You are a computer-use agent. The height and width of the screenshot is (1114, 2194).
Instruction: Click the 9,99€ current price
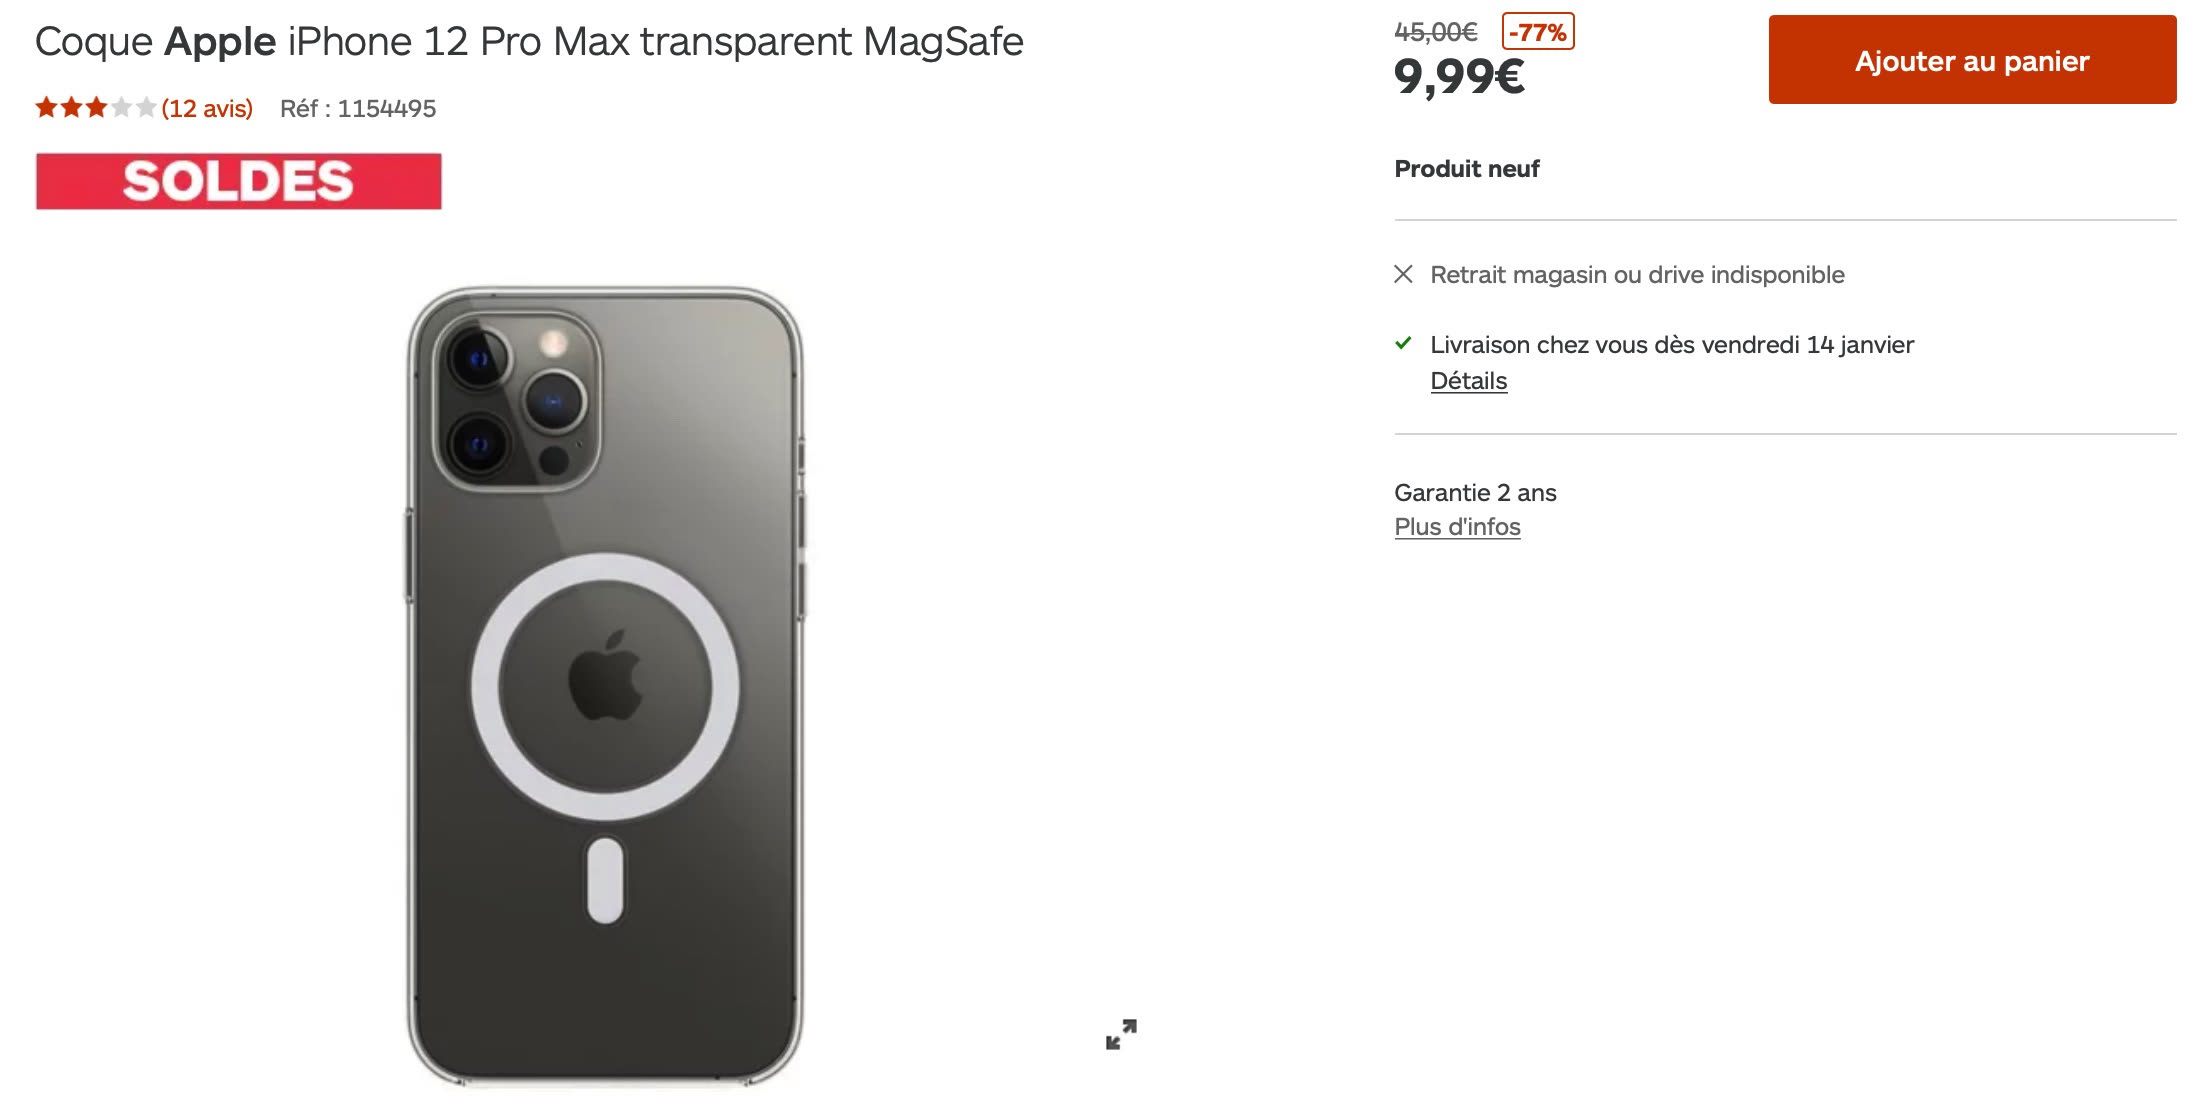pyautogui.click(x=1459, y=76)
